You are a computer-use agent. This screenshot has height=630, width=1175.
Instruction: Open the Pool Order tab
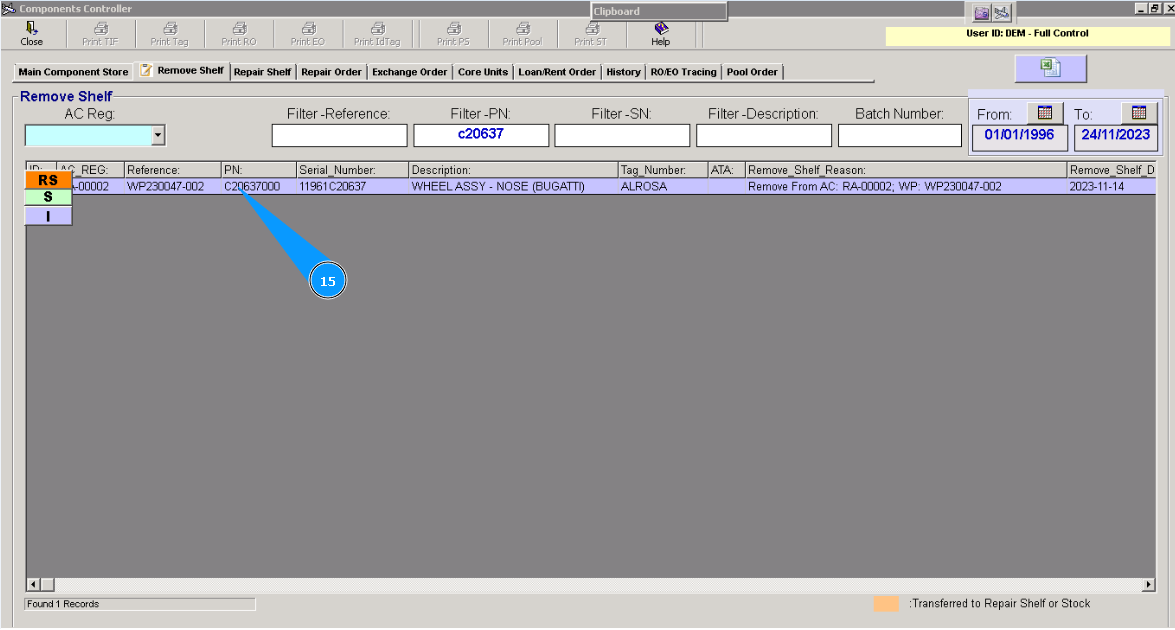tap(752, 72)
